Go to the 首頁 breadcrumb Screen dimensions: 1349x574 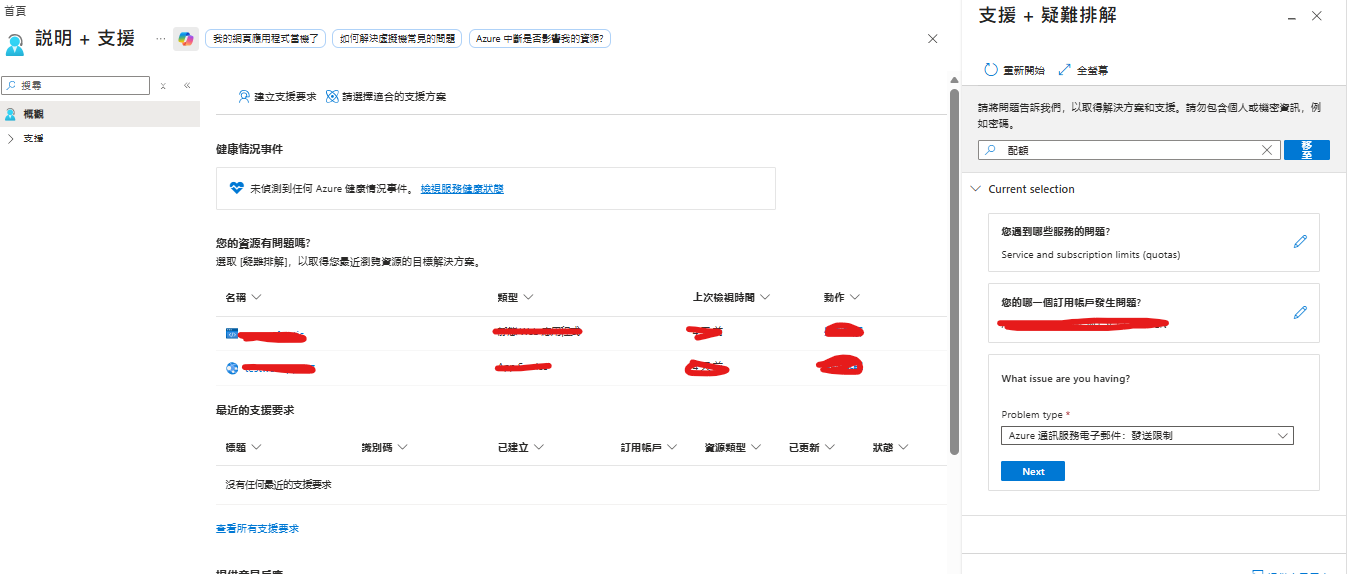(x=15, y=11)
